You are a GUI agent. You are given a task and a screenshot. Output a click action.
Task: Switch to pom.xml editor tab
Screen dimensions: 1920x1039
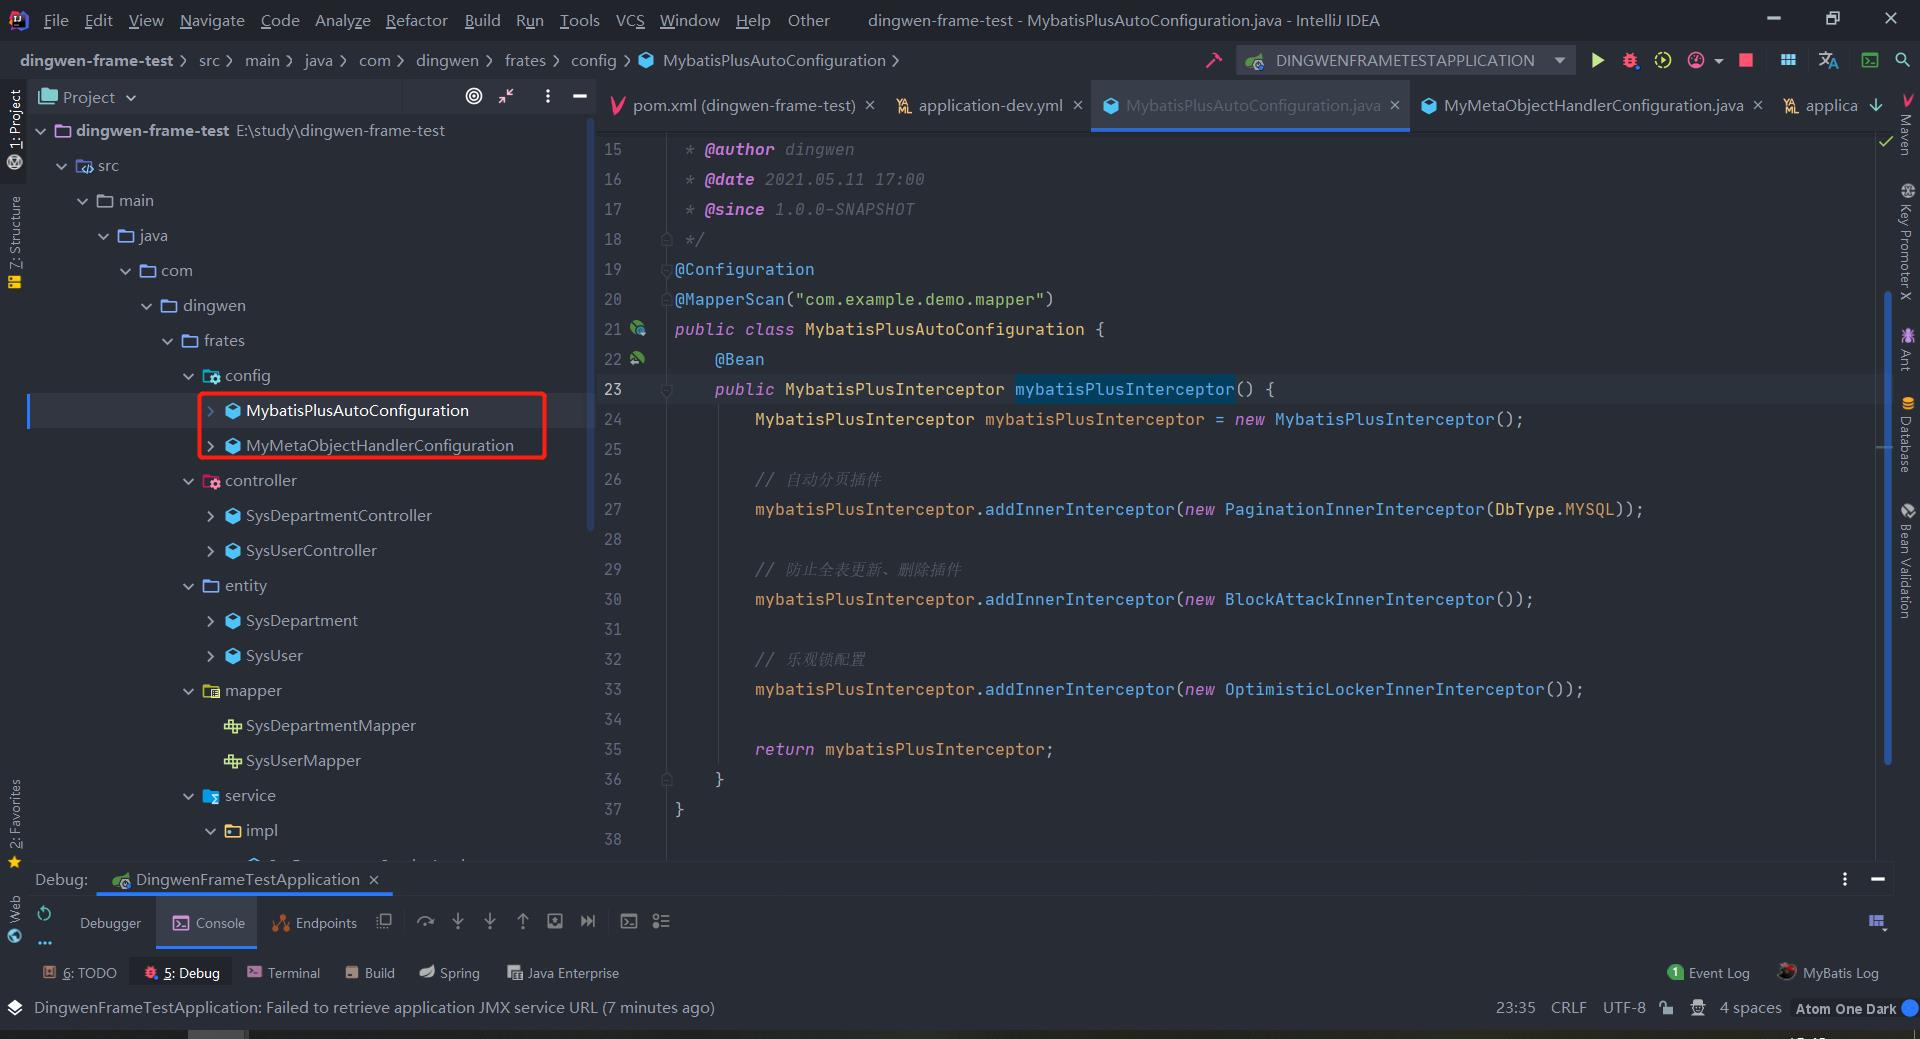click(x=743, y=105)
